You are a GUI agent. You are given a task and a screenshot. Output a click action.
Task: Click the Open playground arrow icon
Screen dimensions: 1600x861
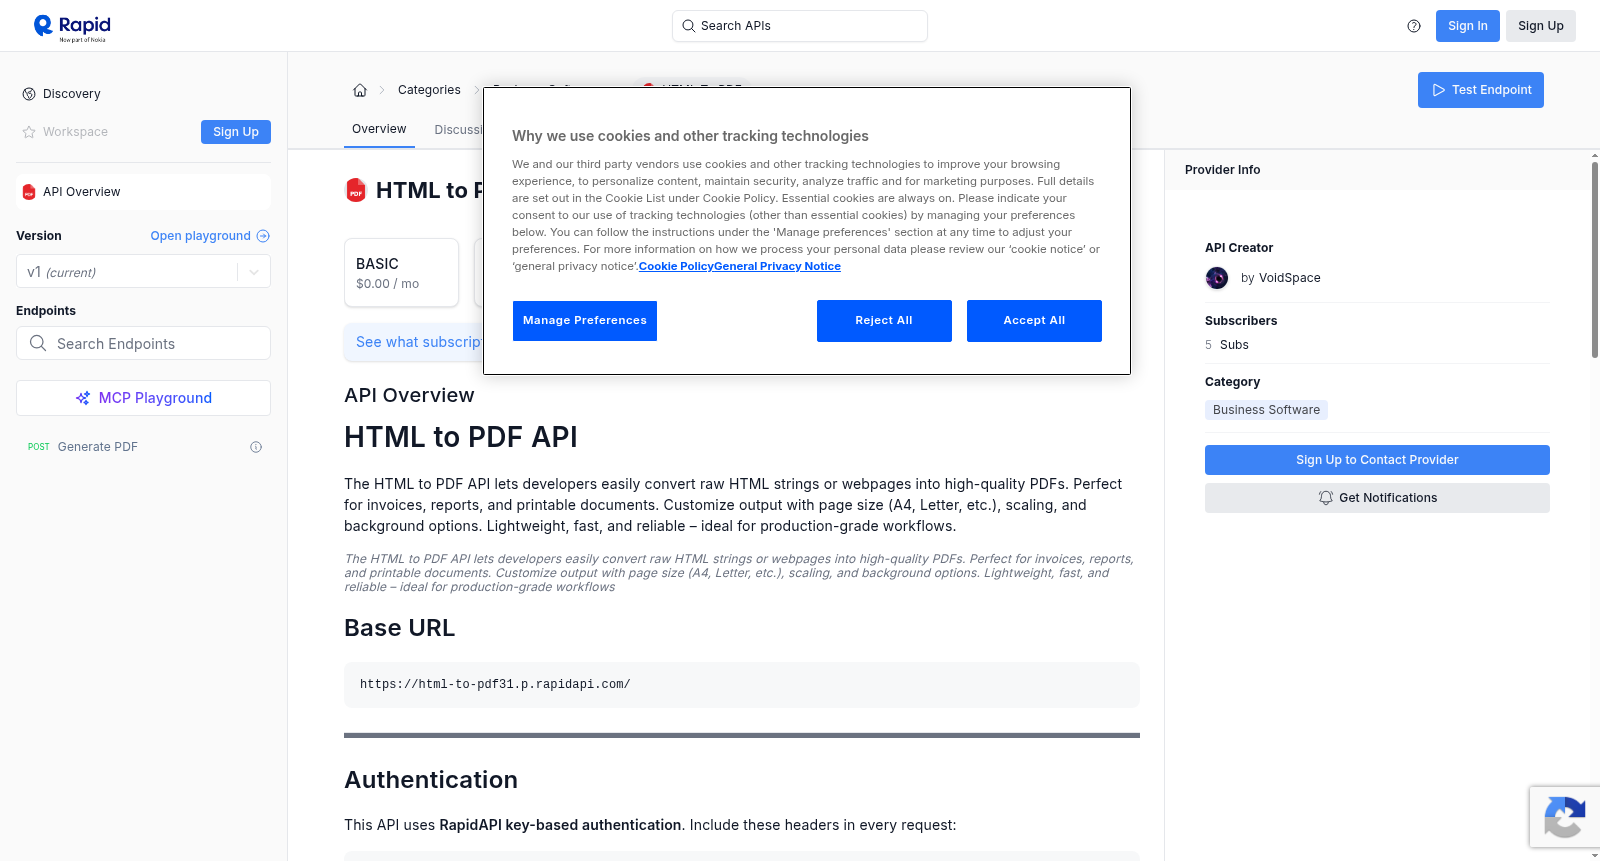(x=263, y=236)
